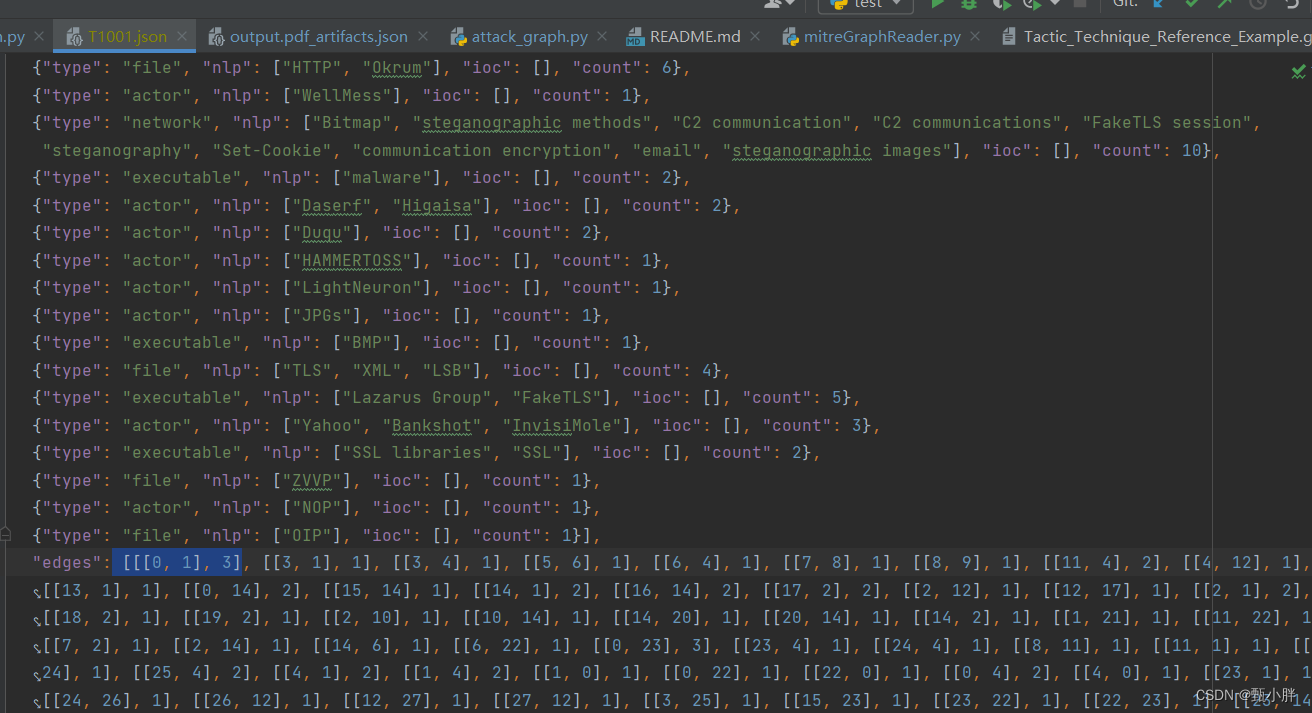The image size is (1312, 713).
Task: Close the README.md tab
Action: (756, 37)
